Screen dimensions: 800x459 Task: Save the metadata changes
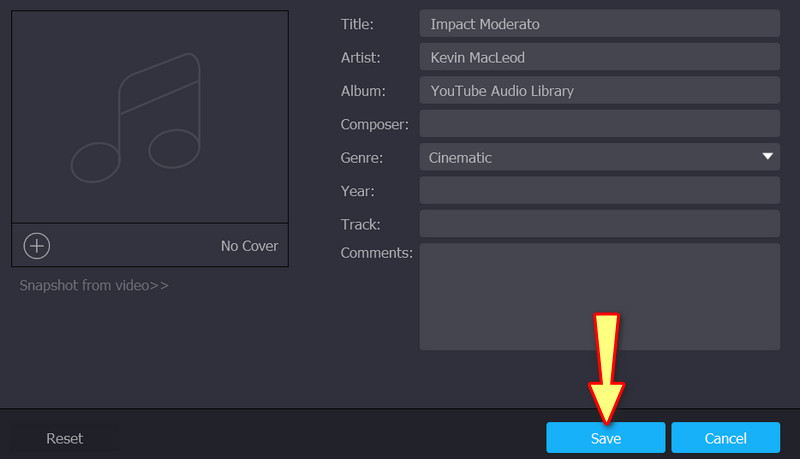pos(605,438)
